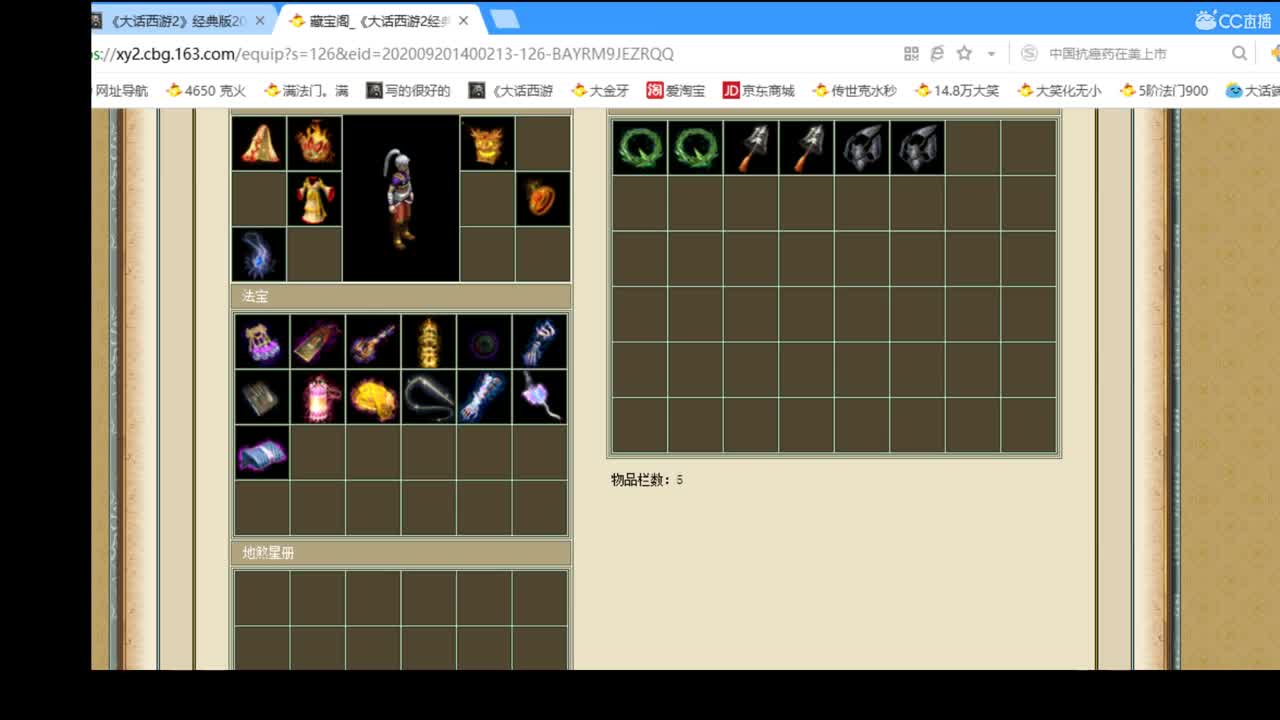Click the blue lightning weapon icon
Screen dimensions: 1280x720
(x=260, y=254)
